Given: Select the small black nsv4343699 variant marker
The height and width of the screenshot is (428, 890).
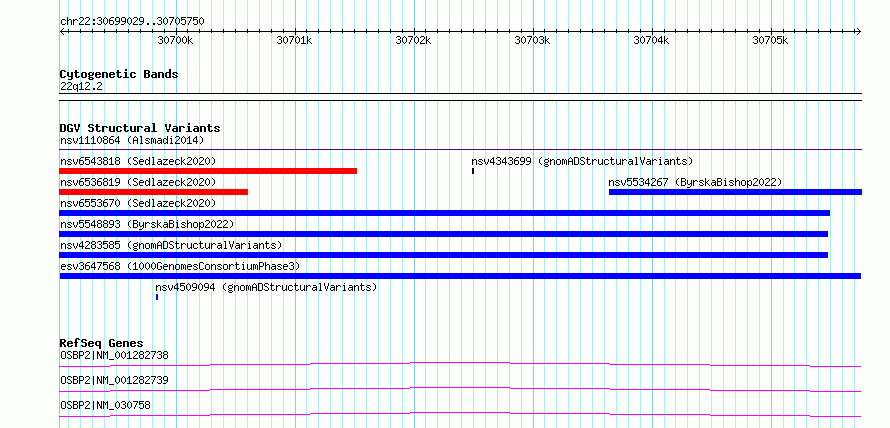Looking at the screenshot, I should (x=473, y=171).
